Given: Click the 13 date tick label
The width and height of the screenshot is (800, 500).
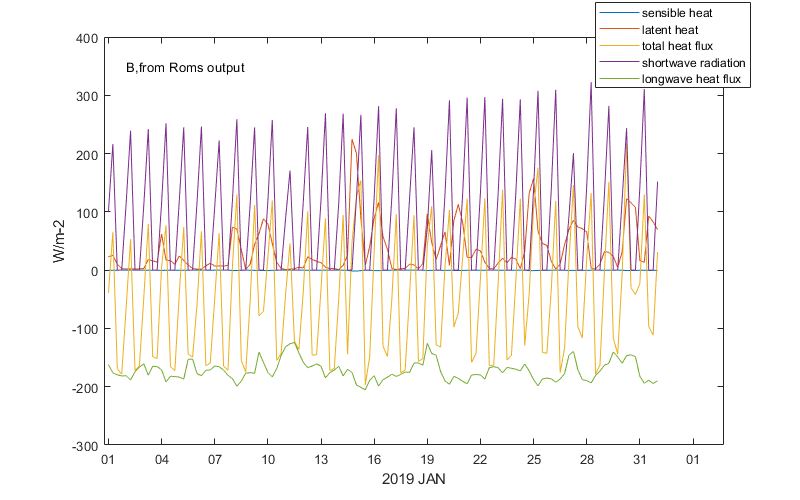Looking at the screenshot, I should [x=321, y=460].
